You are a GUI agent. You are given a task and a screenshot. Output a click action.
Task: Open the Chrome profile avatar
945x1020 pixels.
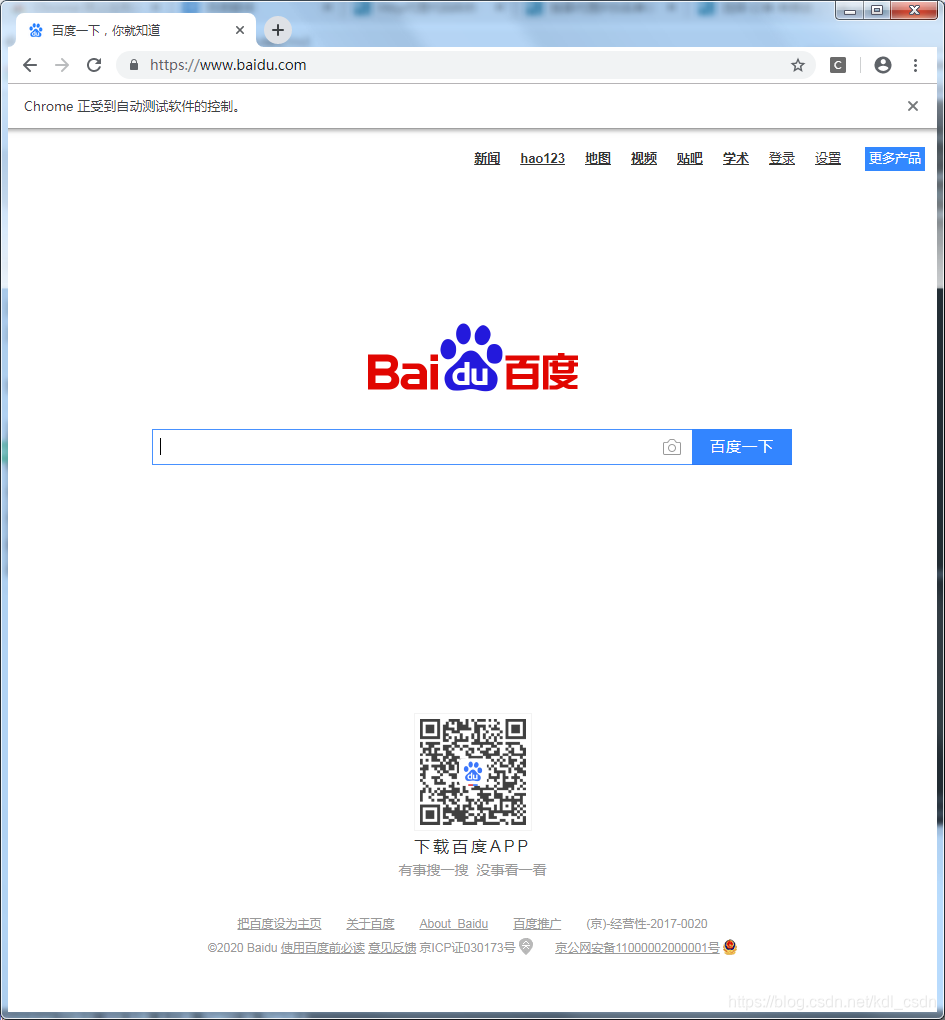[883, 65]
